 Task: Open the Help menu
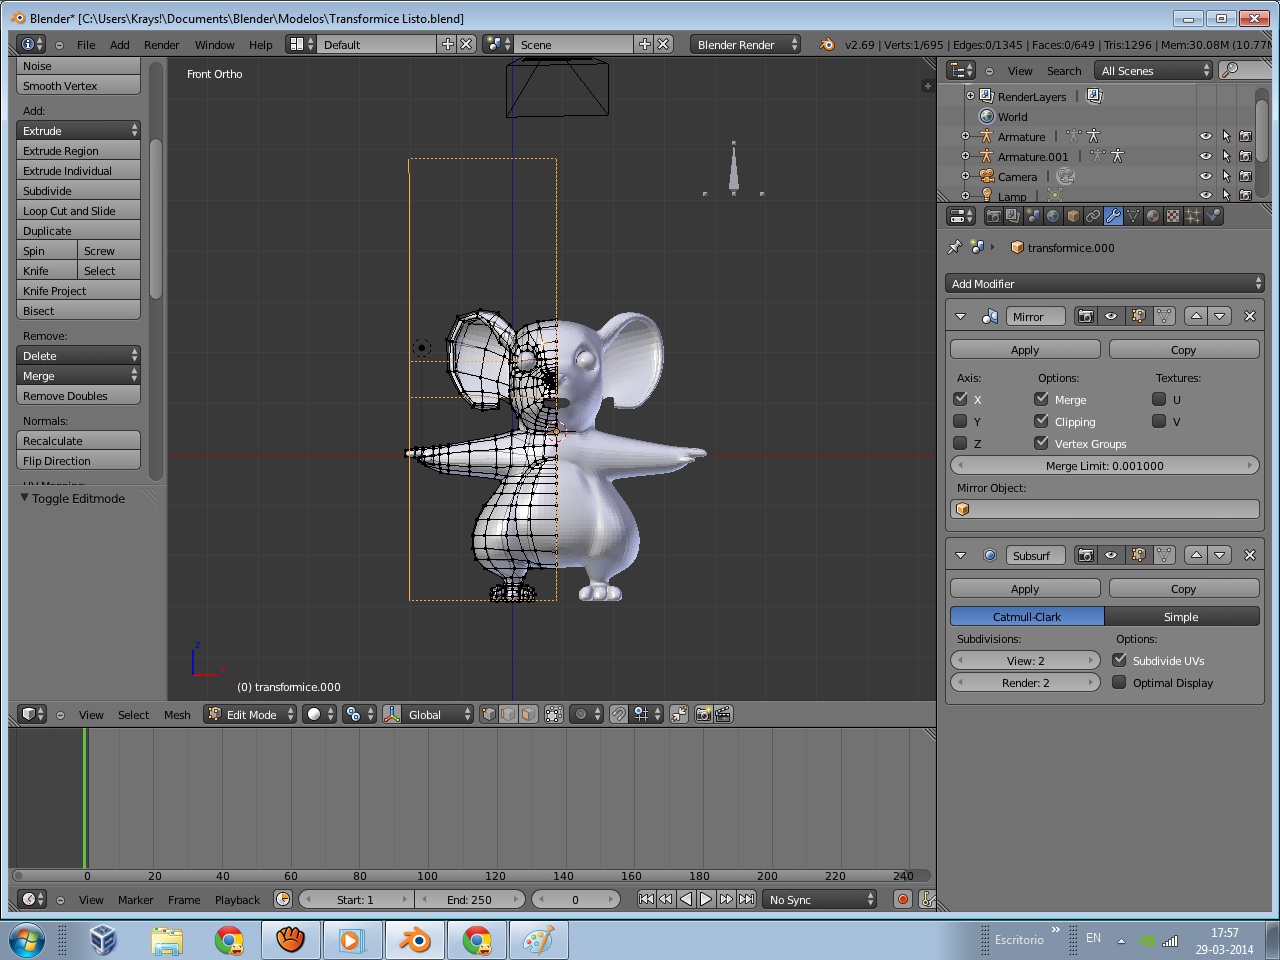(x=260, y=45)
